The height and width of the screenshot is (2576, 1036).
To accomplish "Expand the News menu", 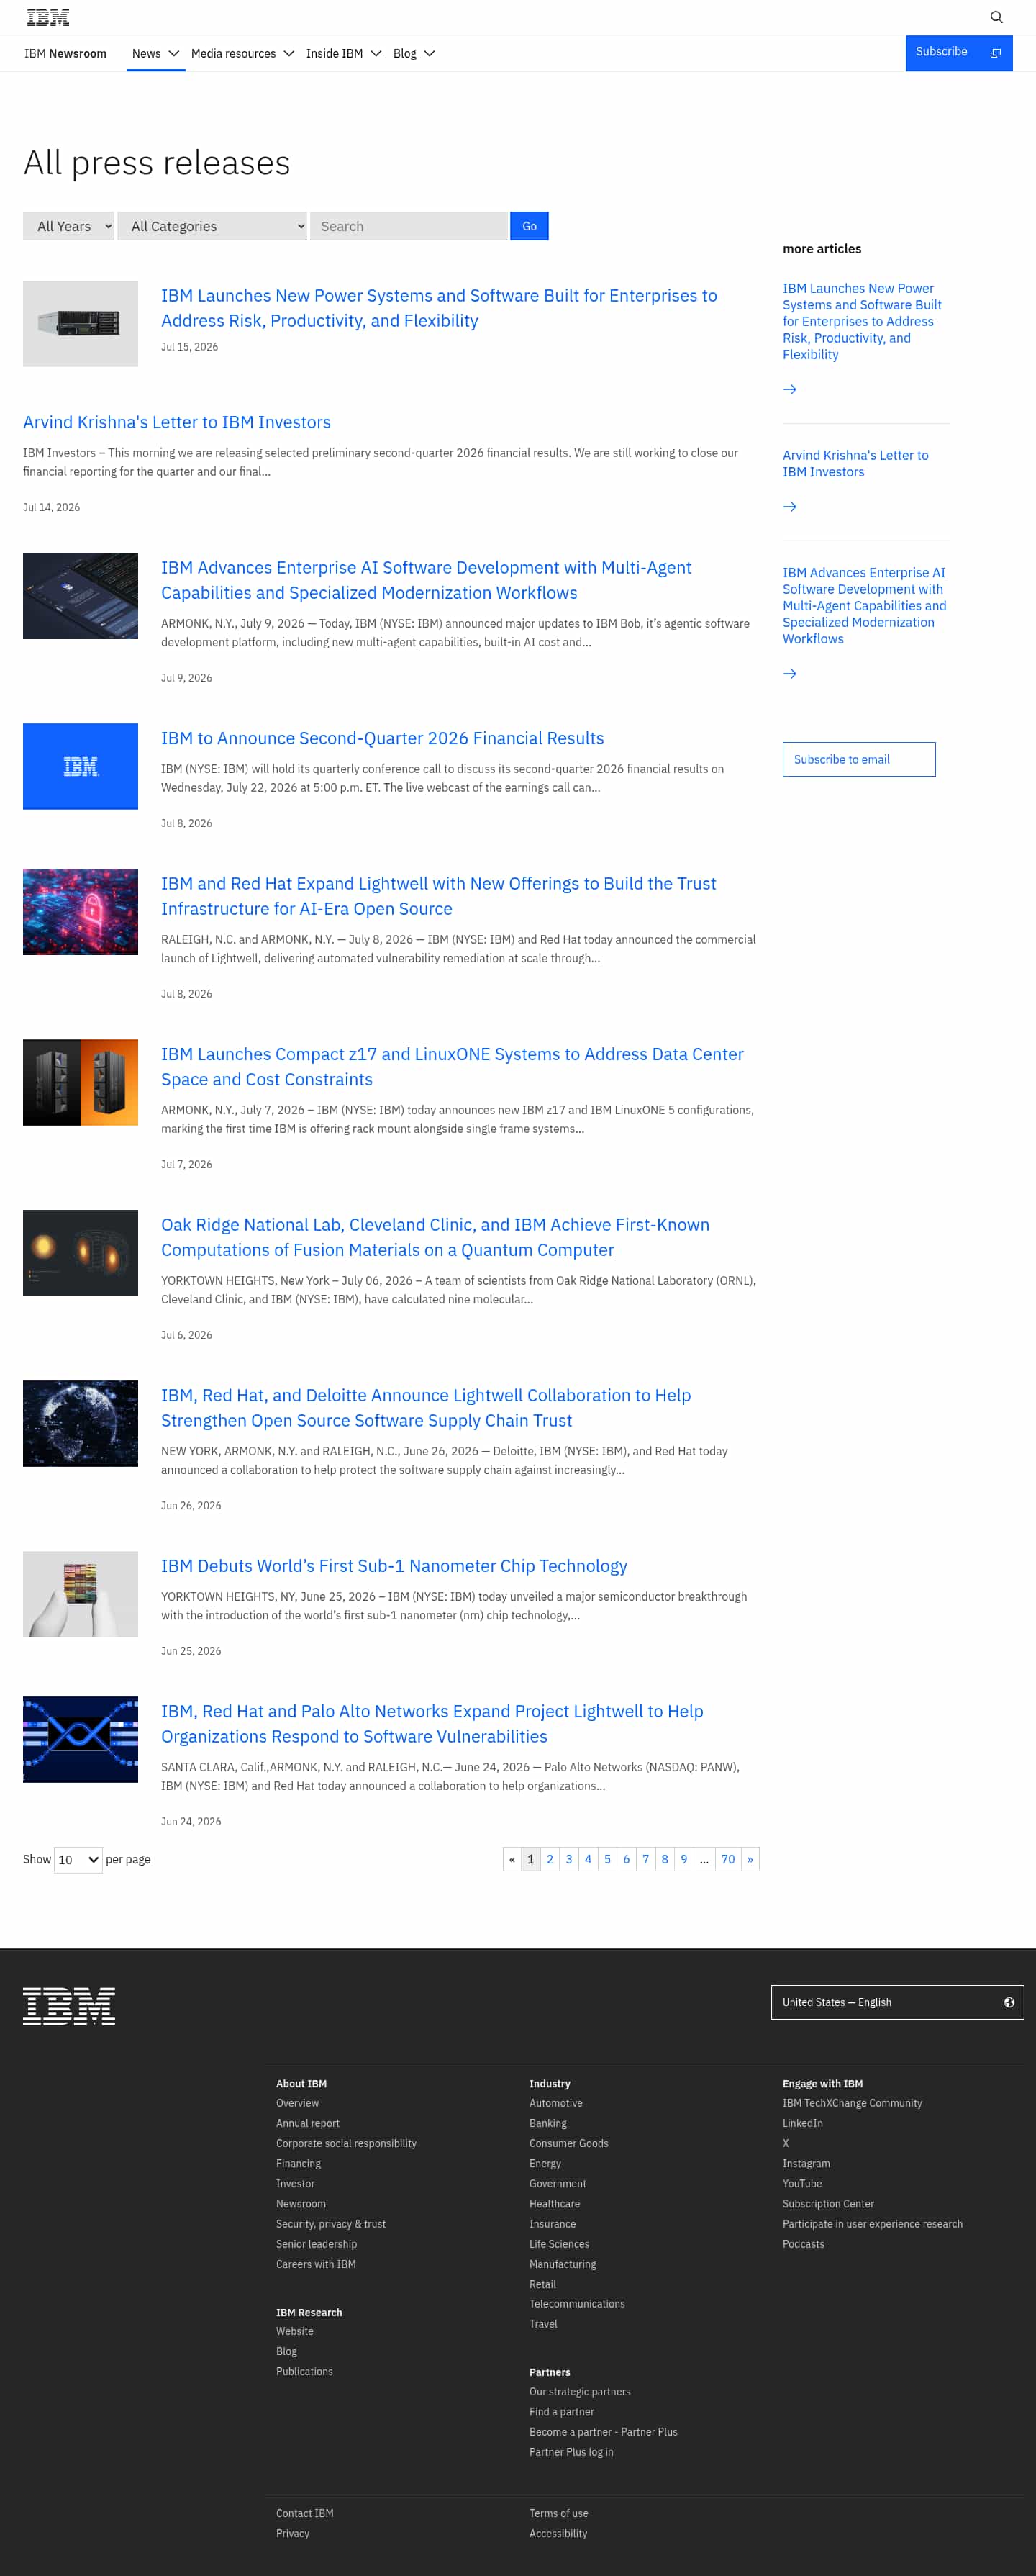I will (x=156, y=53).
